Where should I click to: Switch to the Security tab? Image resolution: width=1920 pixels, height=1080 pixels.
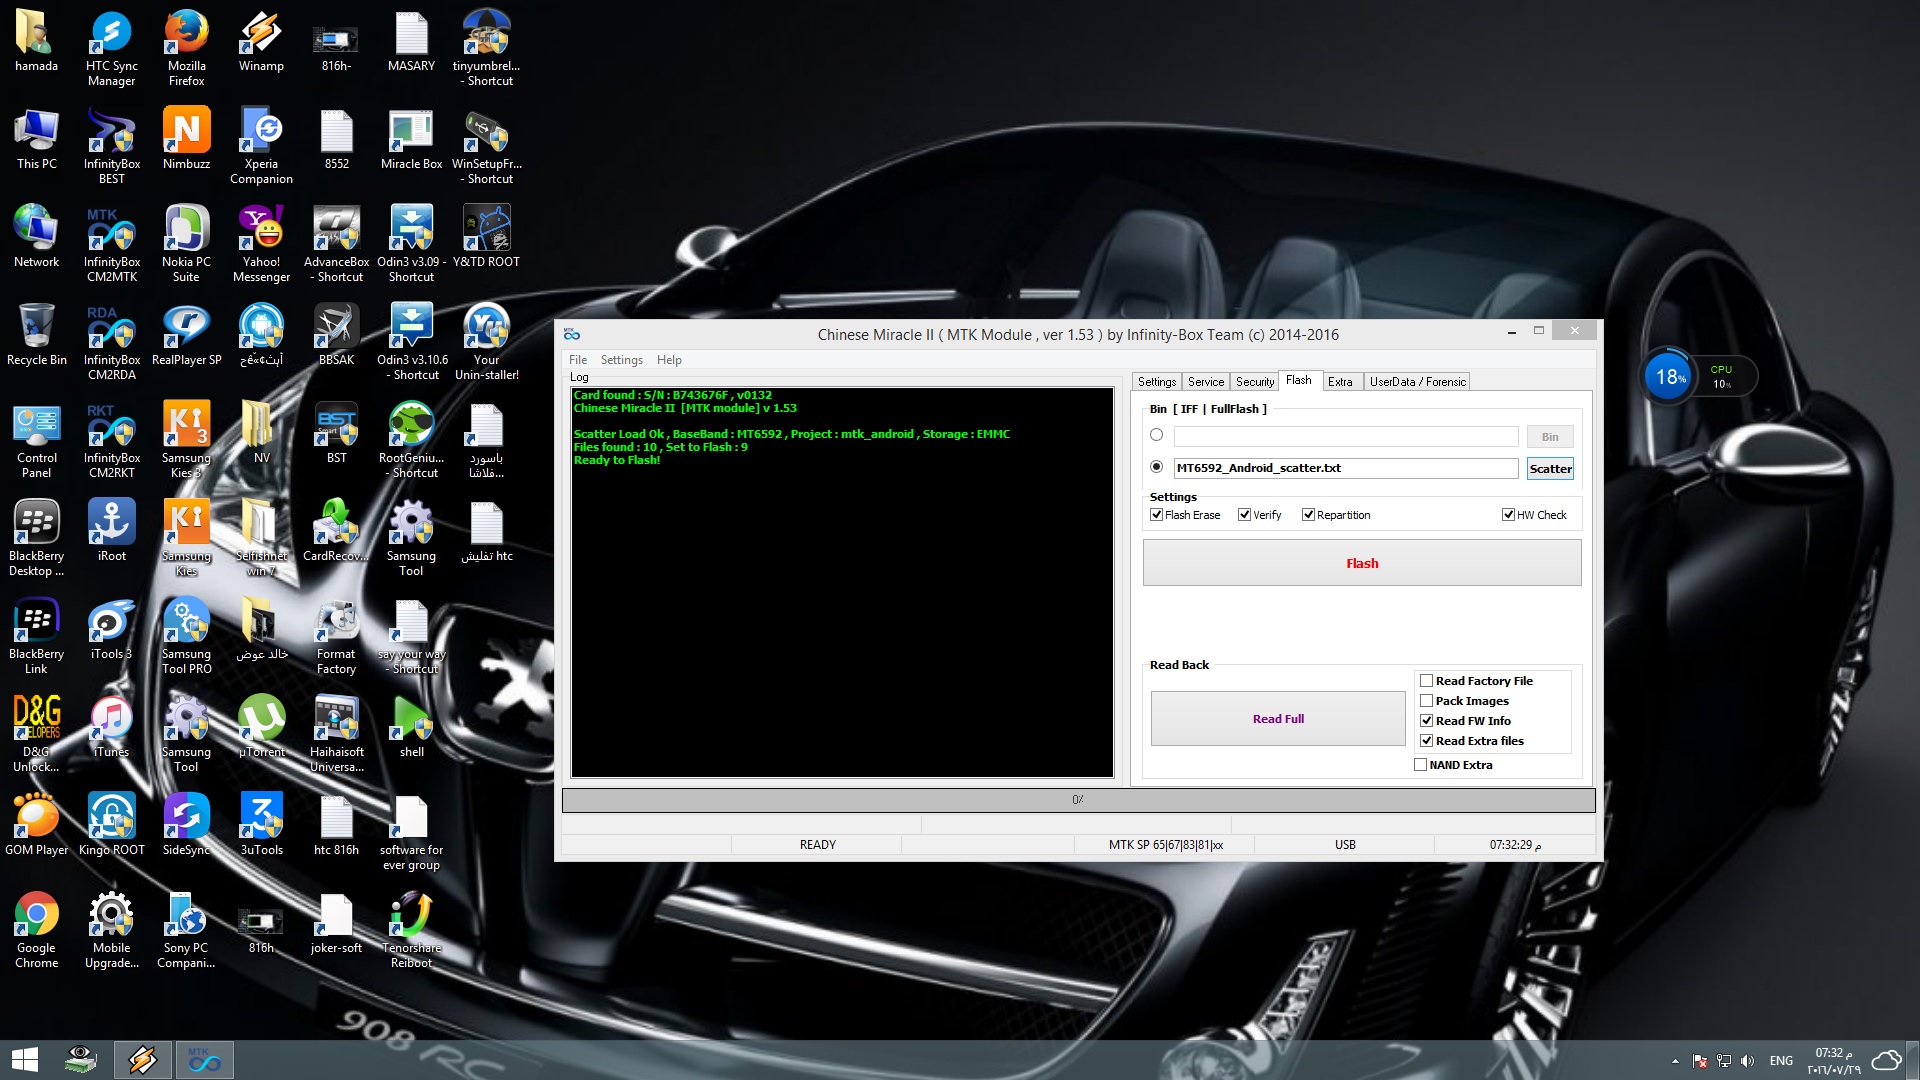pyautogui.click(x=1255, y=382)
